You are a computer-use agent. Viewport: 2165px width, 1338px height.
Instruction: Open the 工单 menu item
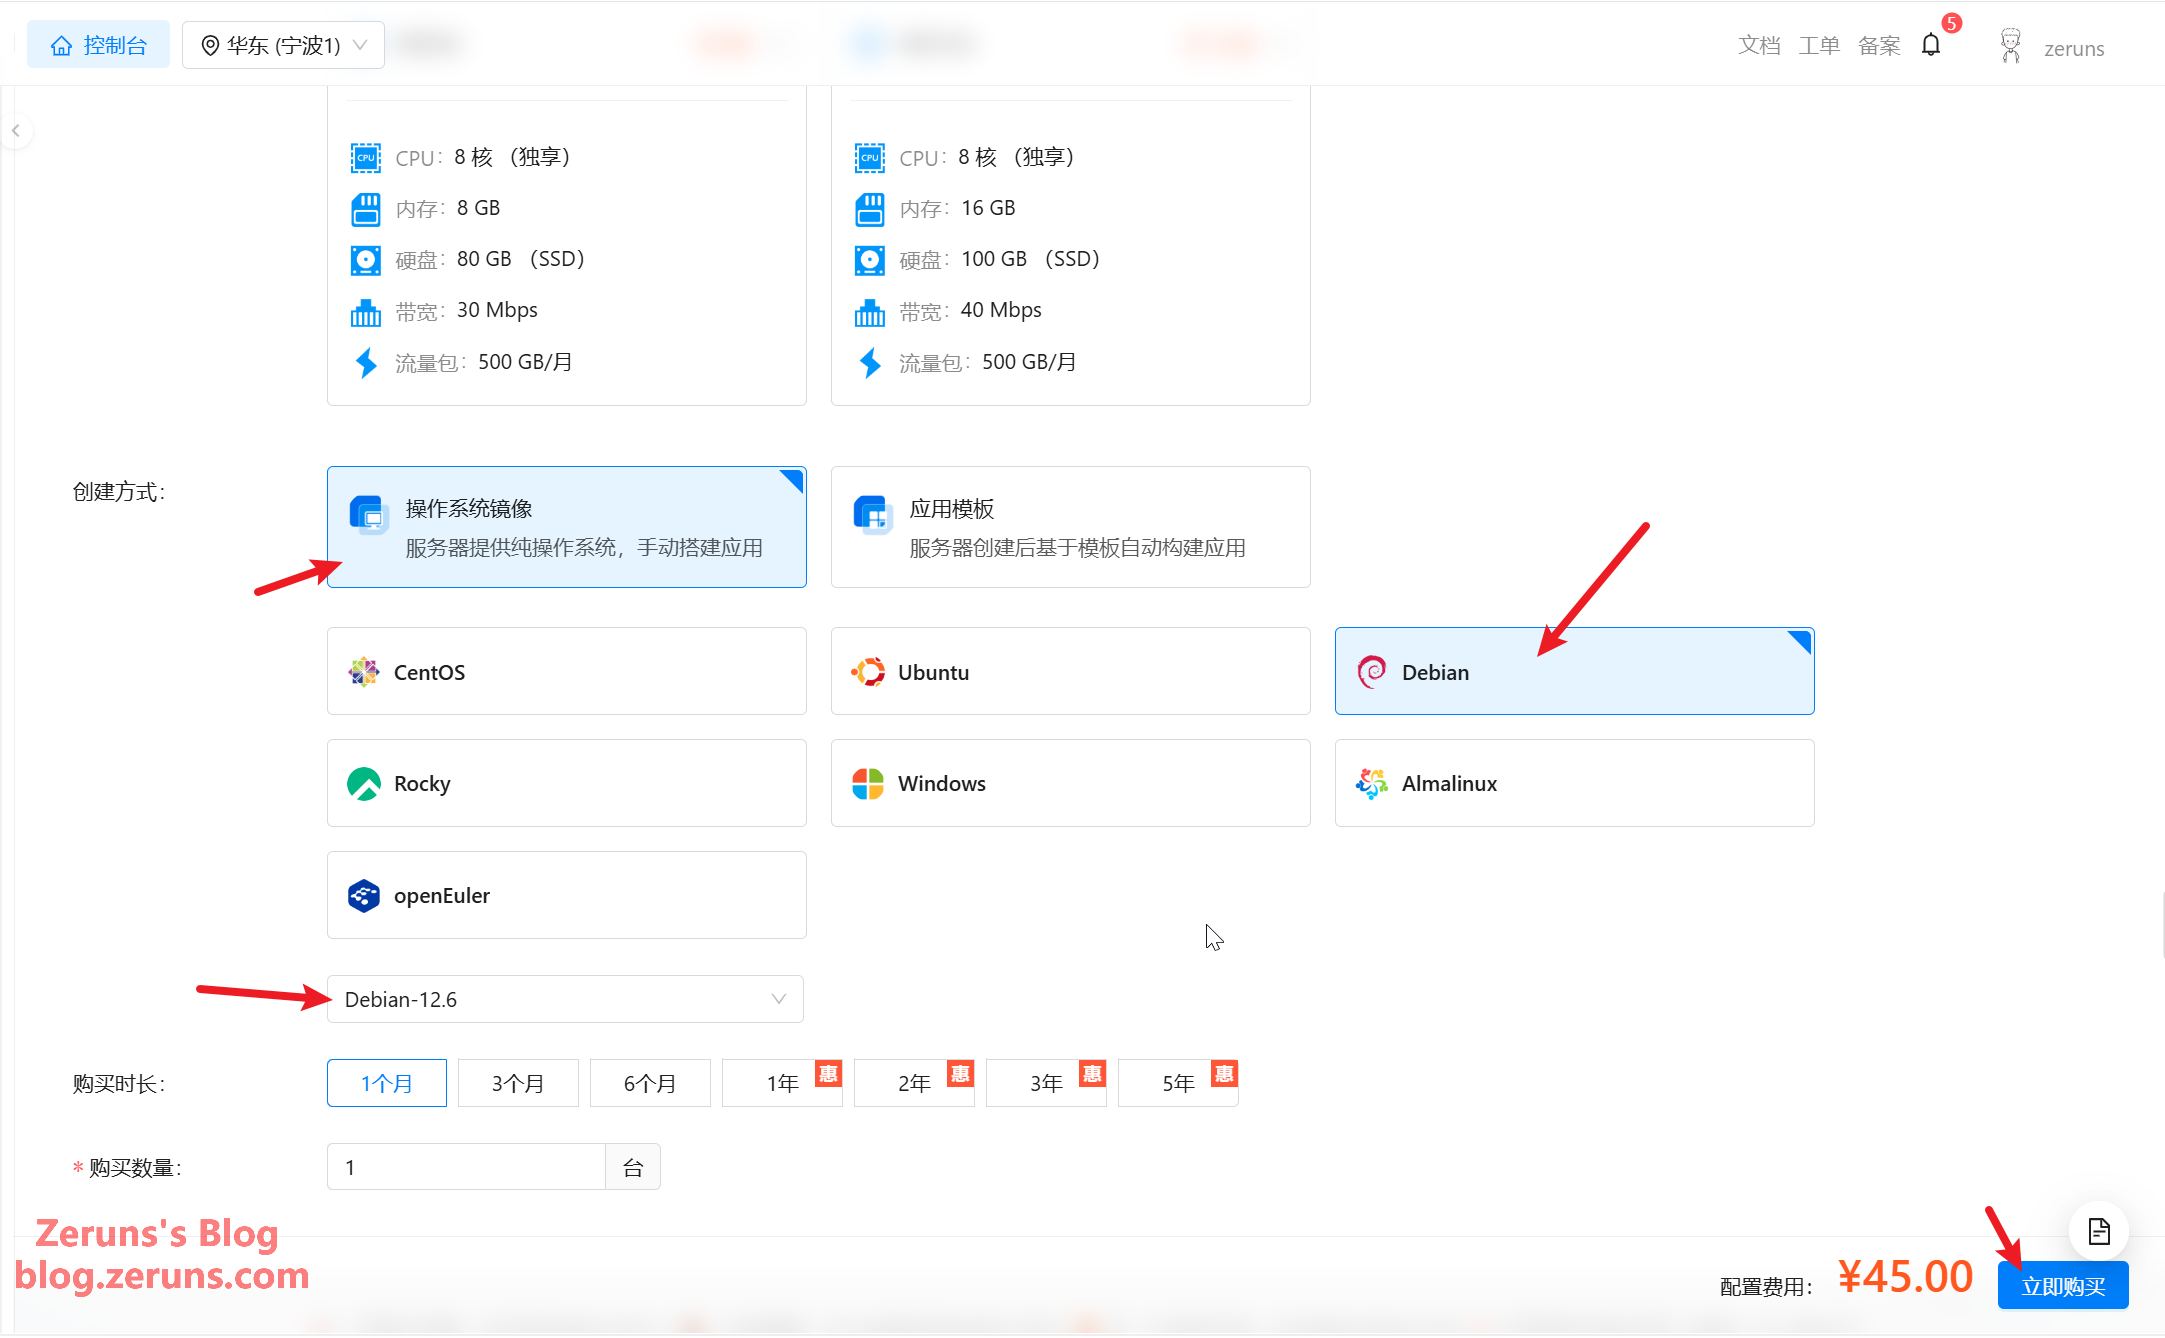point(1818,45)
